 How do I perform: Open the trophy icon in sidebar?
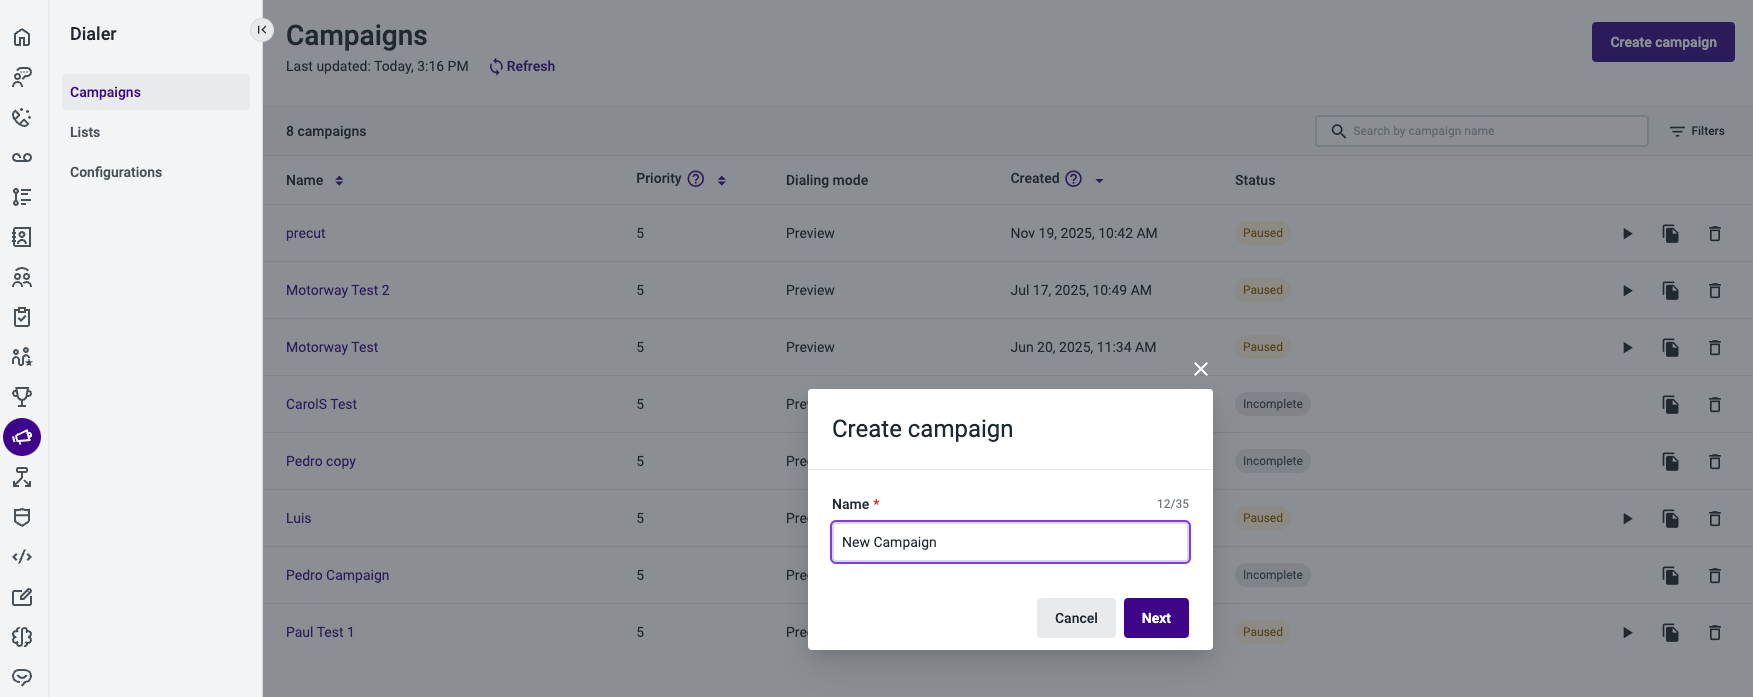22,397
